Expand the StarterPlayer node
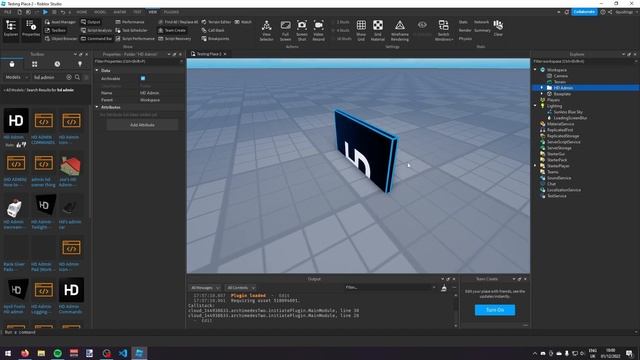The height and width of the screenshot is (360, 640). (536, 166)
